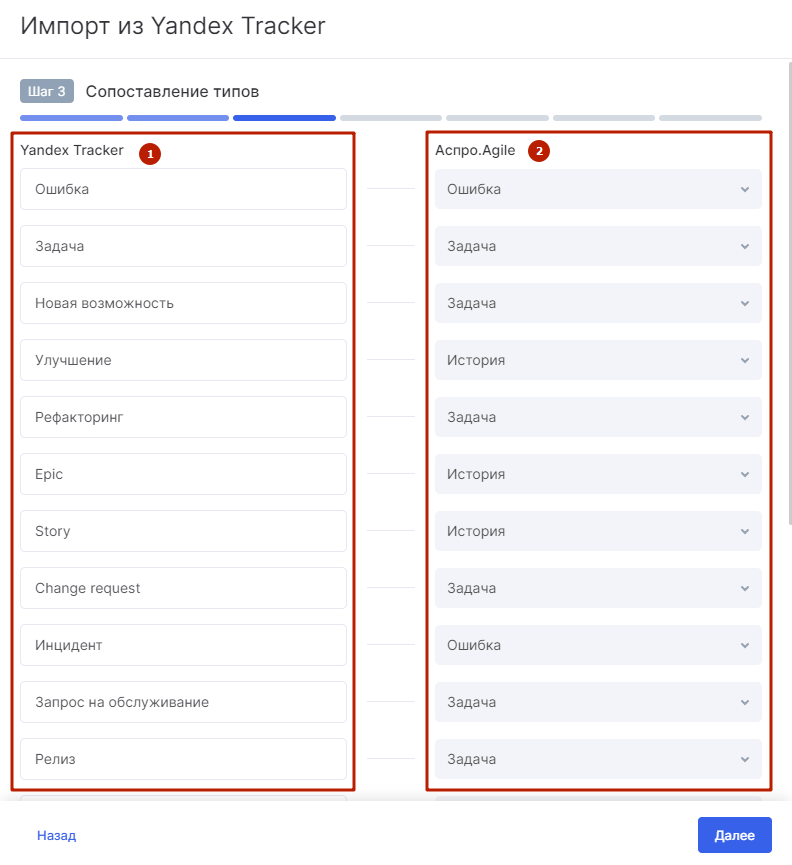Expand the История dropdown for Epic
This screenshot has height=865, width=792.
click(598, 474)
